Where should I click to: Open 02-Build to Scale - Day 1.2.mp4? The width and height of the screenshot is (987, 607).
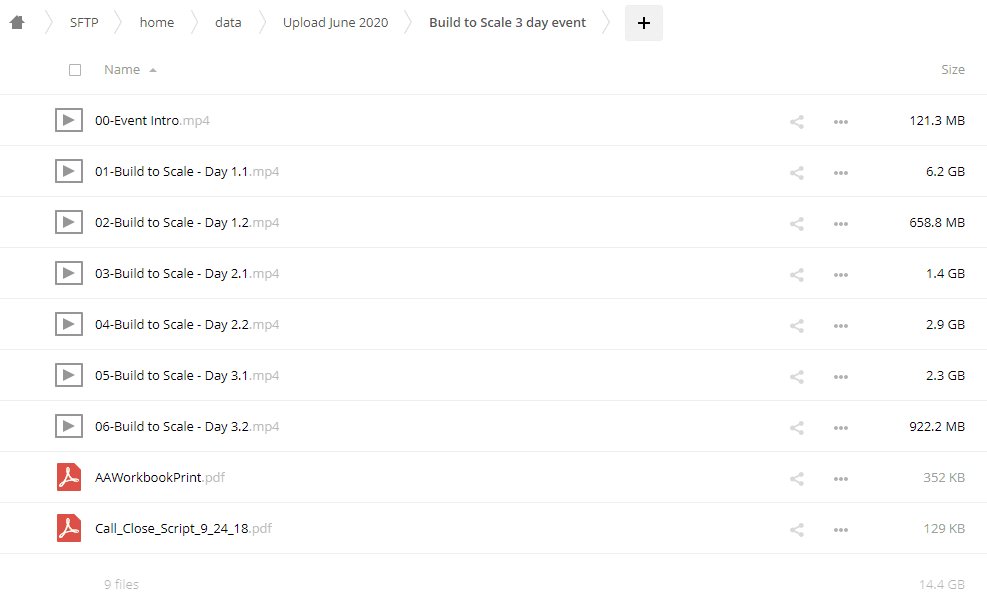(x=187, y=222)
